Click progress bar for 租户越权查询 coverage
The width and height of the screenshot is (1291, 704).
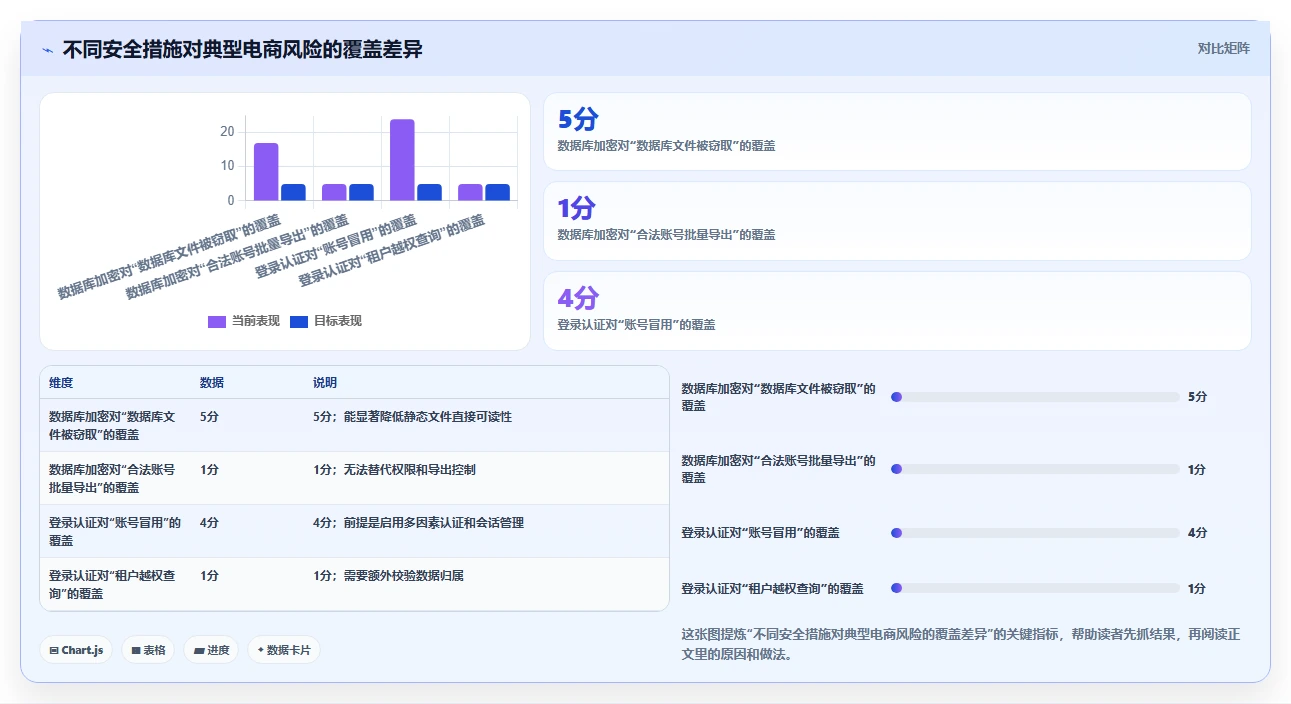[x=1035, y=589]
